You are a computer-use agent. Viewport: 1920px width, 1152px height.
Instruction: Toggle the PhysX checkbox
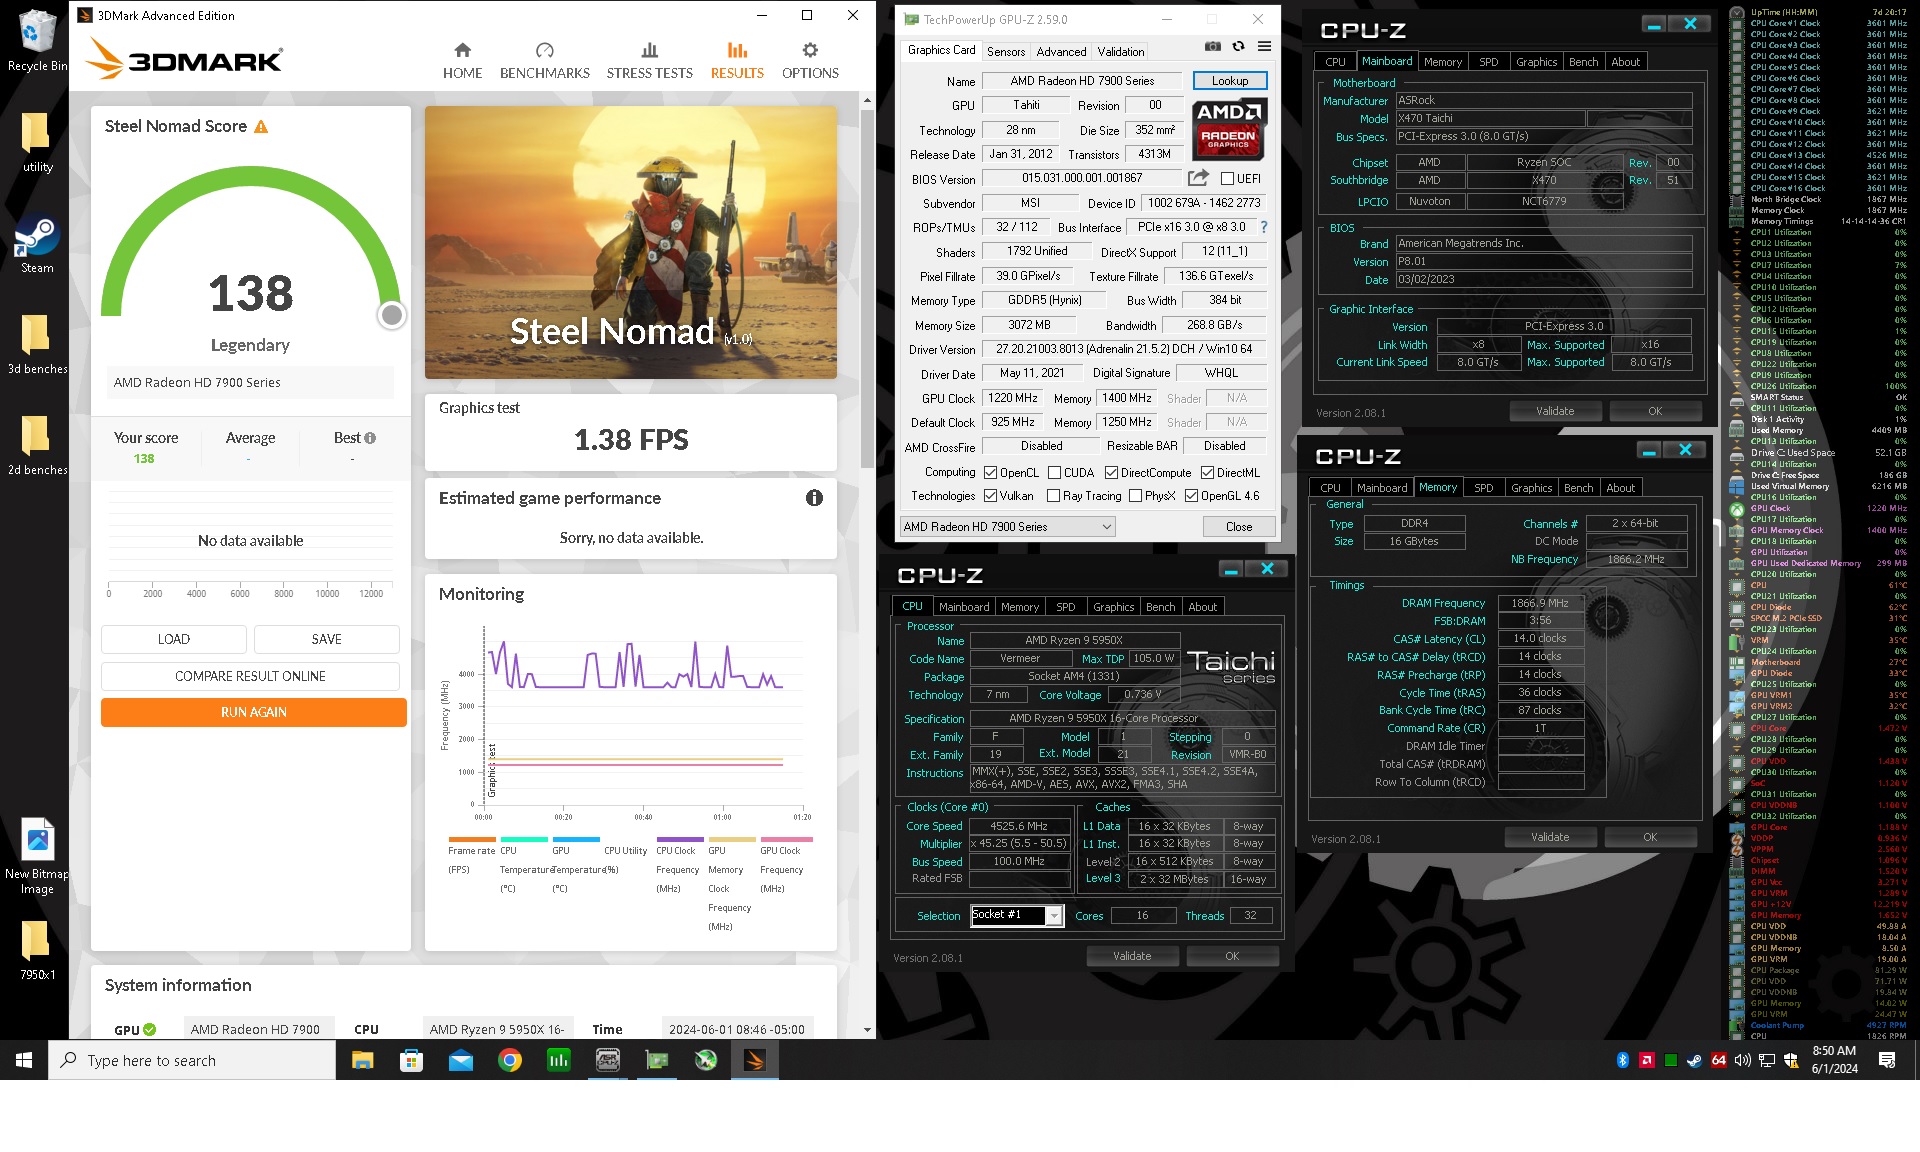point(1135,496)
